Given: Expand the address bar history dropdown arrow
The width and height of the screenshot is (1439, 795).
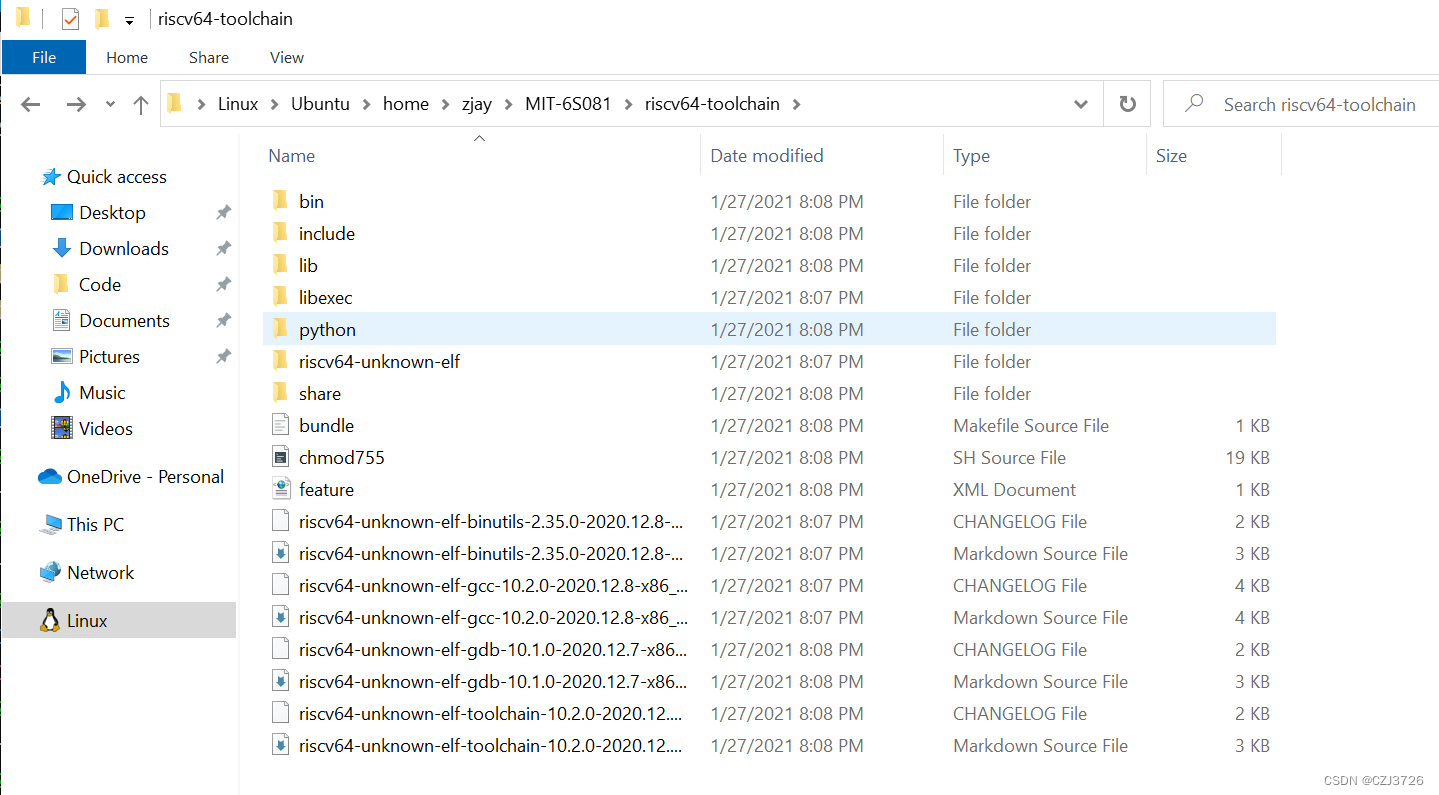Looking at the screenshot, I should [x=1080, y=103].
